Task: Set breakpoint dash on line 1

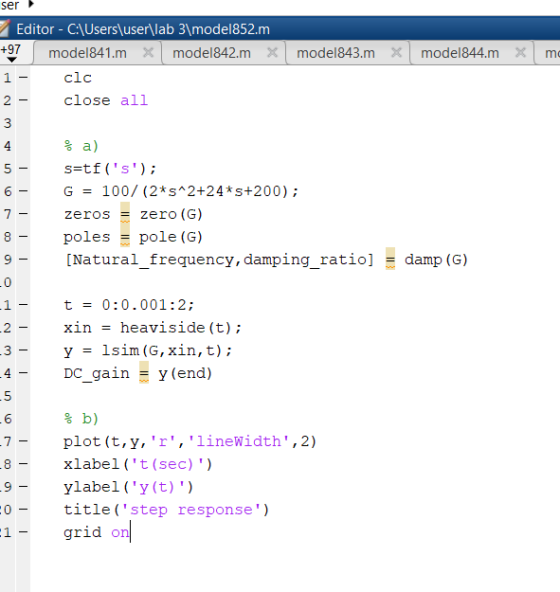Action: (23, 78)
